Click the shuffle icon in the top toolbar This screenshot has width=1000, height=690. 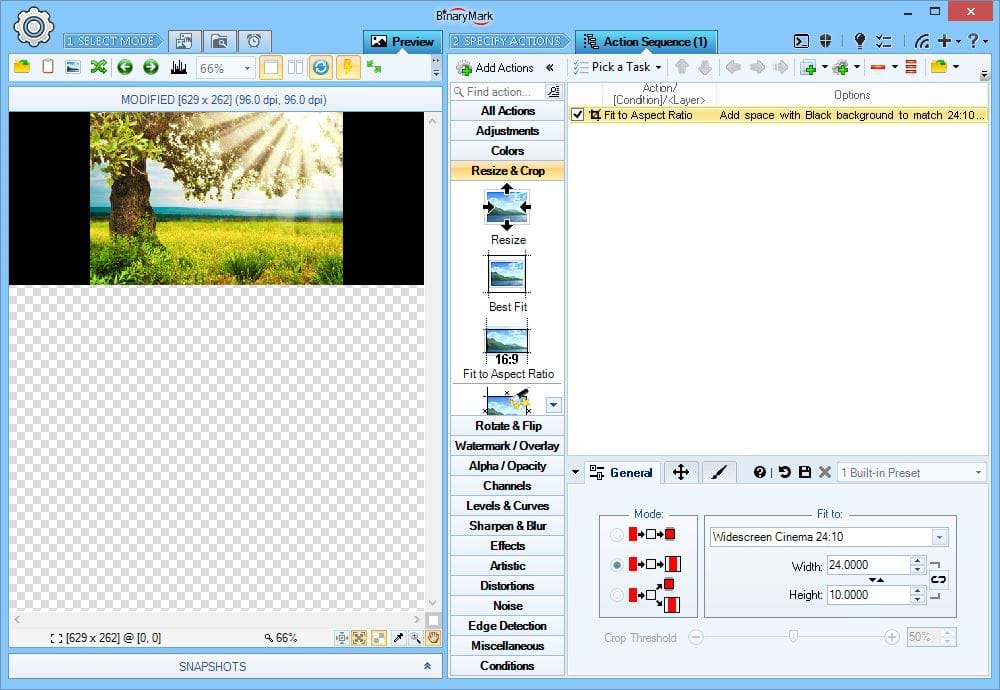[98, 67]
